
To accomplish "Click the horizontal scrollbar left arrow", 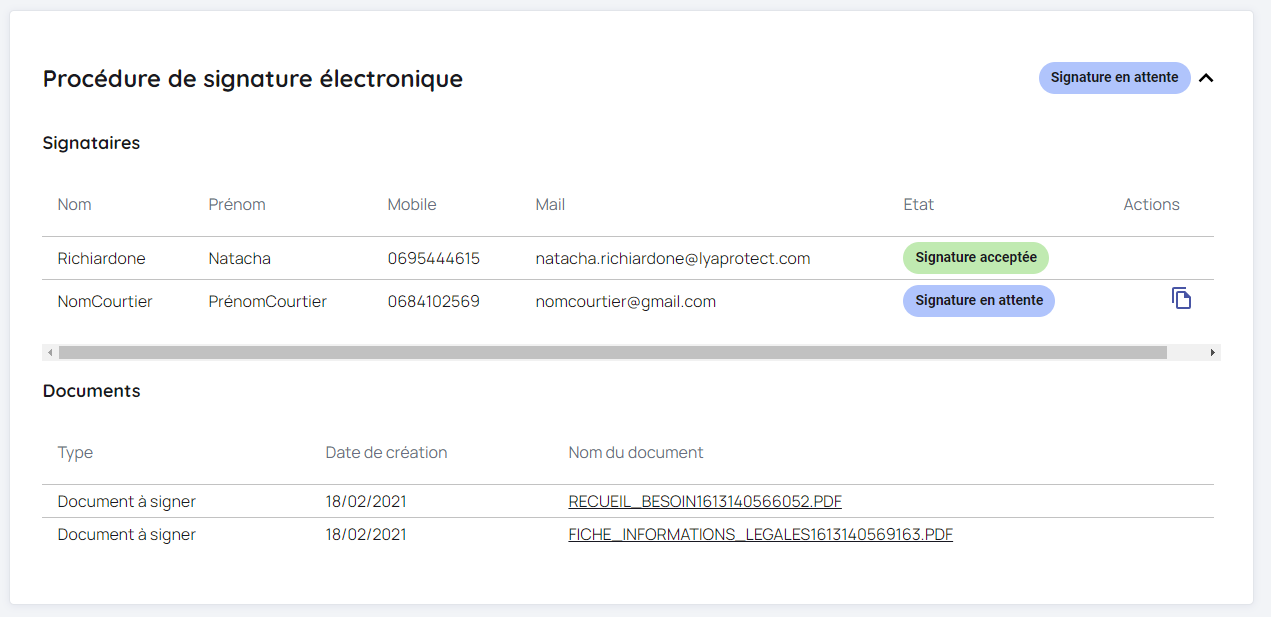I will (x=49, y=353).
